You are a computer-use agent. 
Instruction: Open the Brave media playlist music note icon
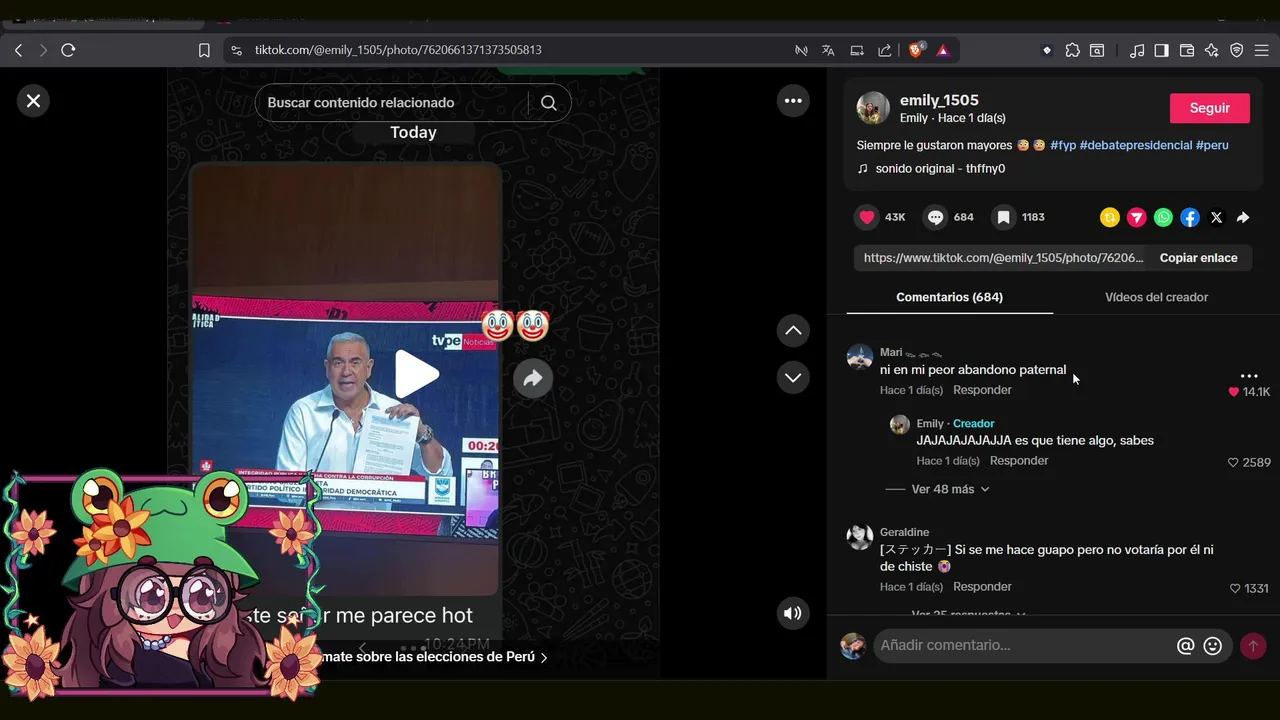[1137, 50]
